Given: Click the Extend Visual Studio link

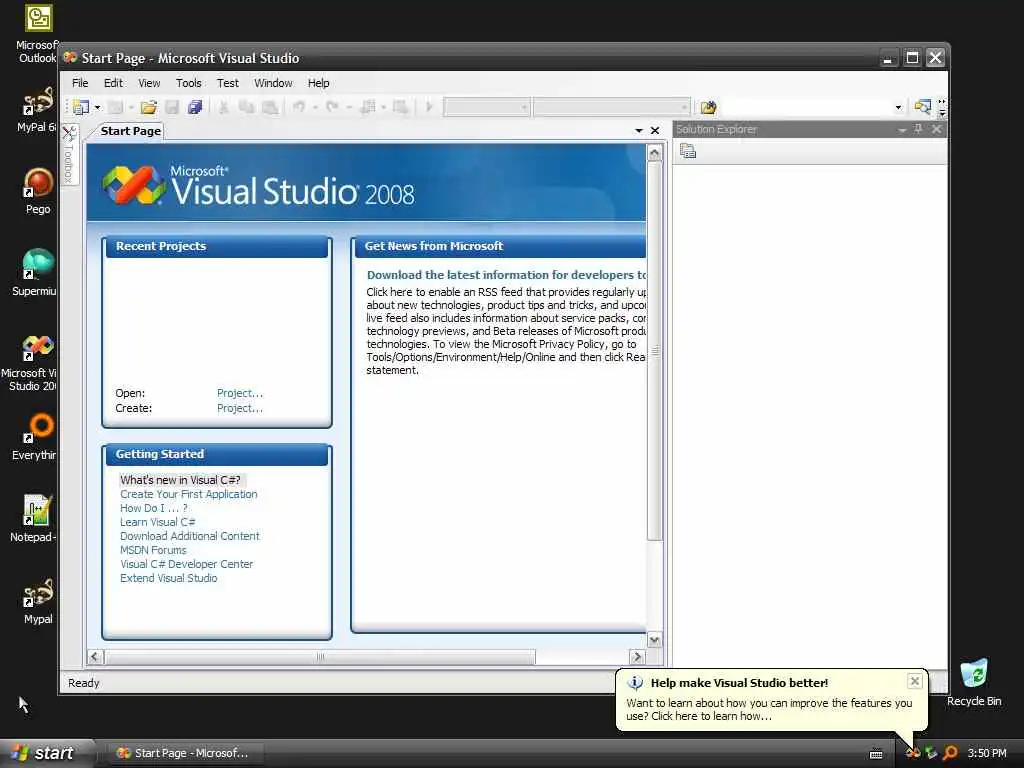Looking at the screenshot, I should click(x=168, y=578).
